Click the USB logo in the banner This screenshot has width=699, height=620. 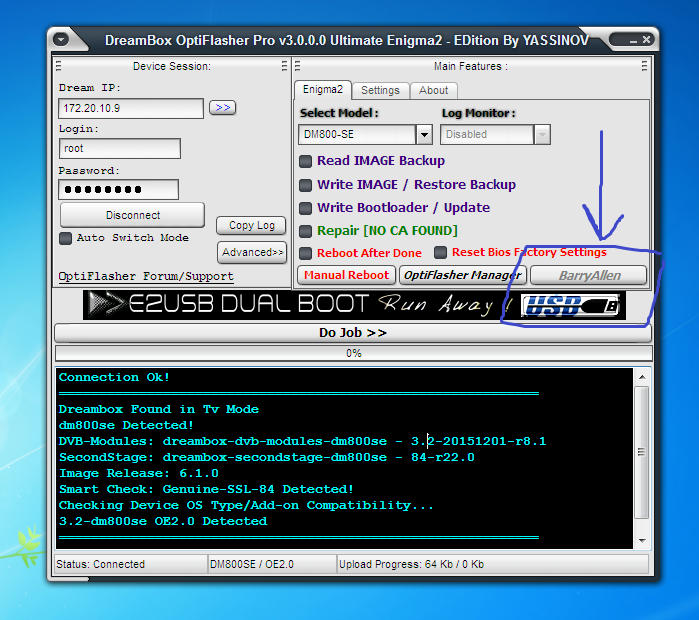pyautogui.click(x=570, y=305)
